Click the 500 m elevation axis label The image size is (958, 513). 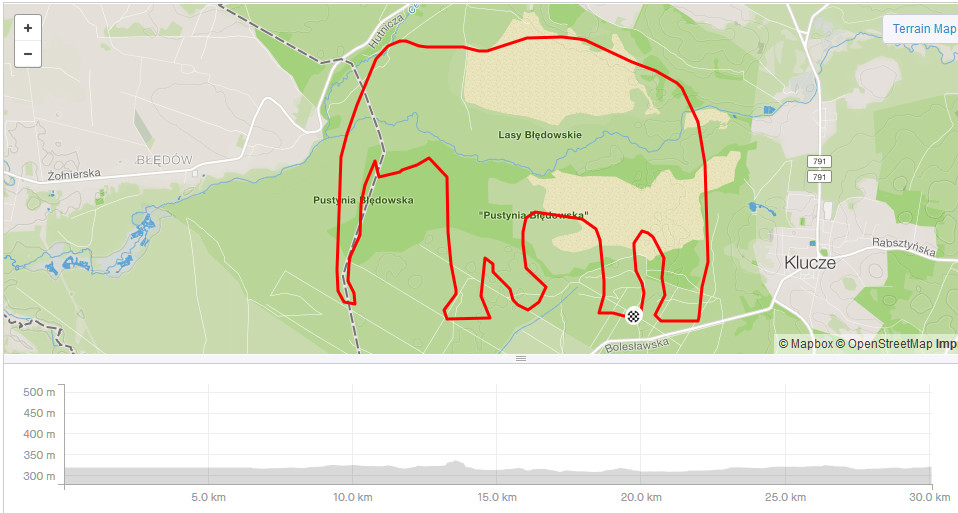pos(39,392)
